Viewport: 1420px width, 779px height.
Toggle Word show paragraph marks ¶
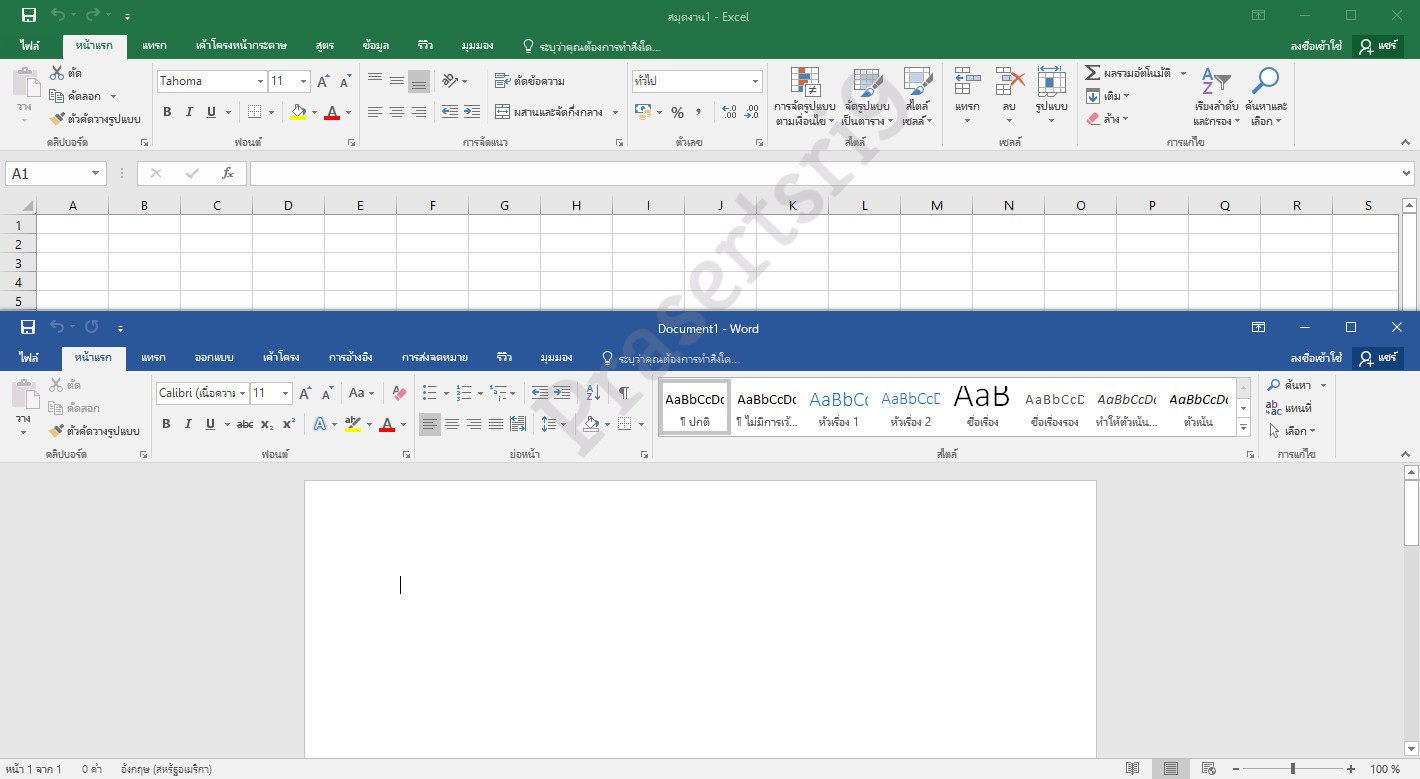624,393
